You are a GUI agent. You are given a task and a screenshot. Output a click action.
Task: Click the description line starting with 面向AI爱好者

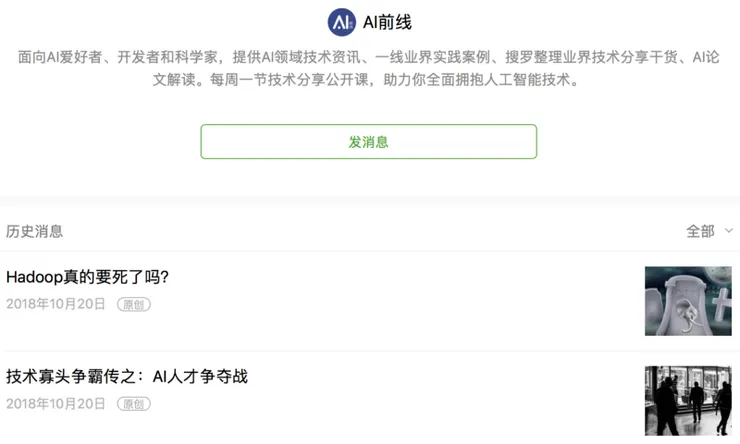pos(369,58)
